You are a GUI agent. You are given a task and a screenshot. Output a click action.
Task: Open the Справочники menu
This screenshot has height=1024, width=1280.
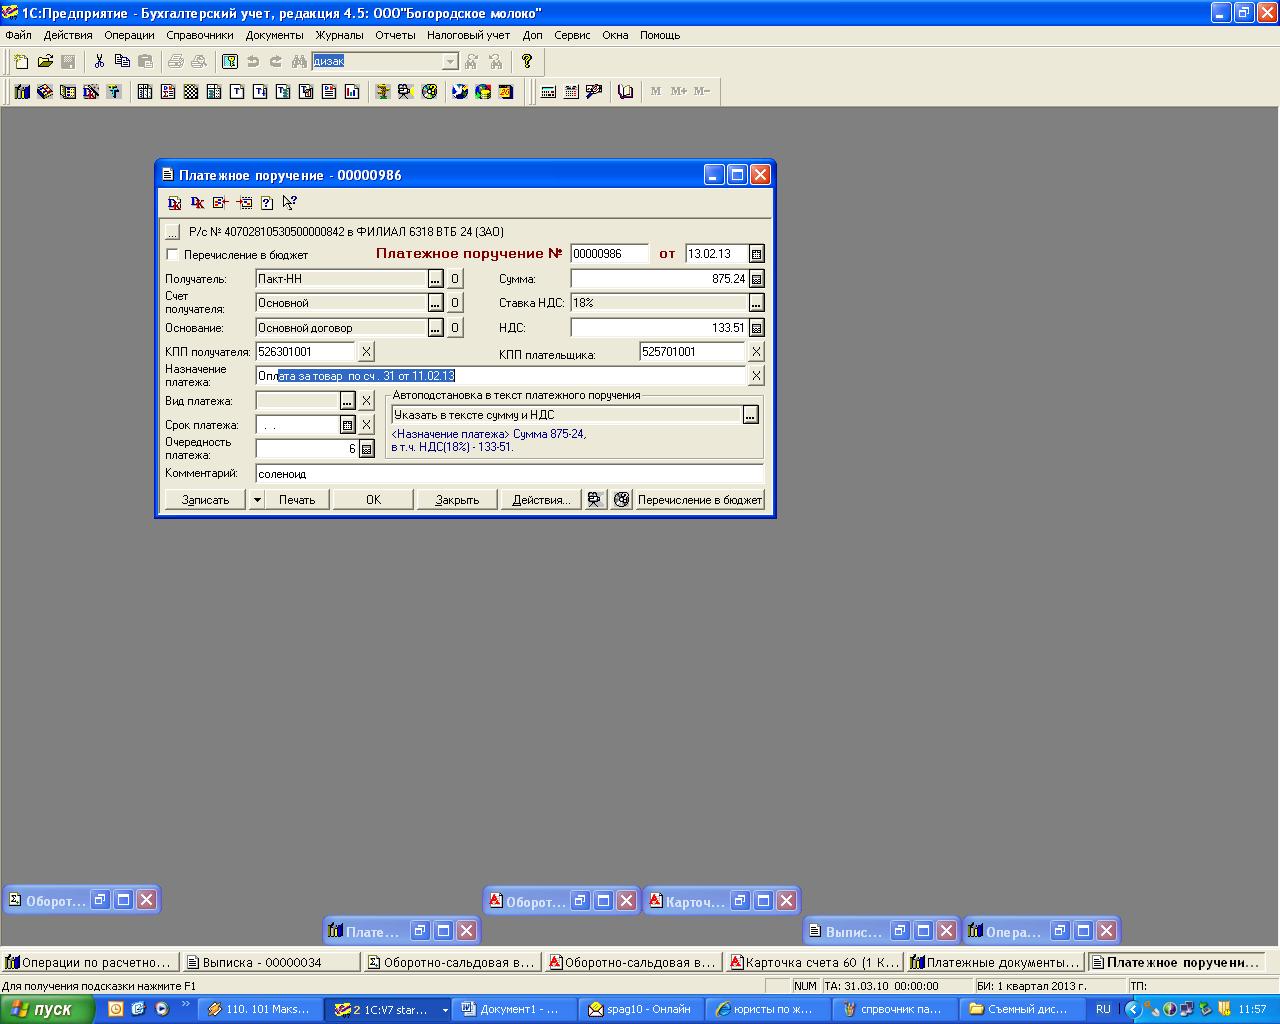coord(200,35)
